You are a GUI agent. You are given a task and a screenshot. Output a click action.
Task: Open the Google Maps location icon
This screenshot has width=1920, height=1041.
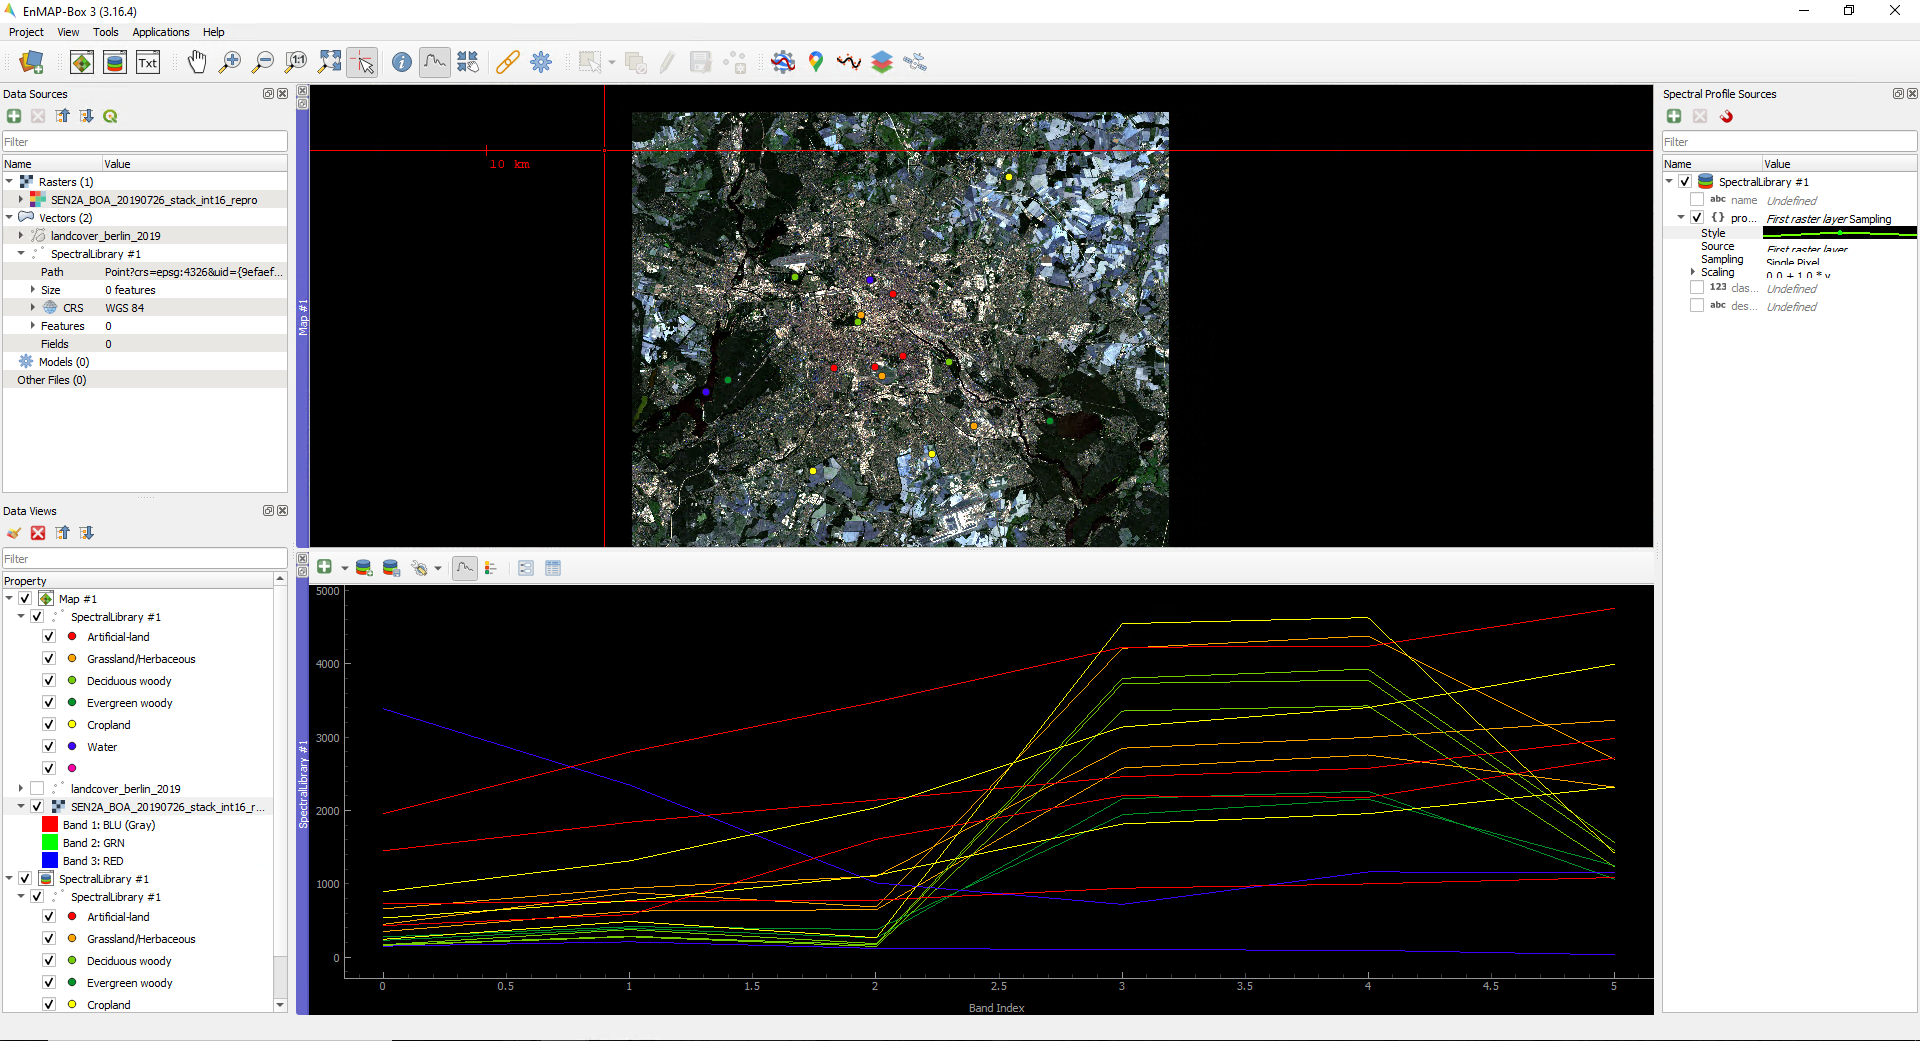(x=816, y=61)
